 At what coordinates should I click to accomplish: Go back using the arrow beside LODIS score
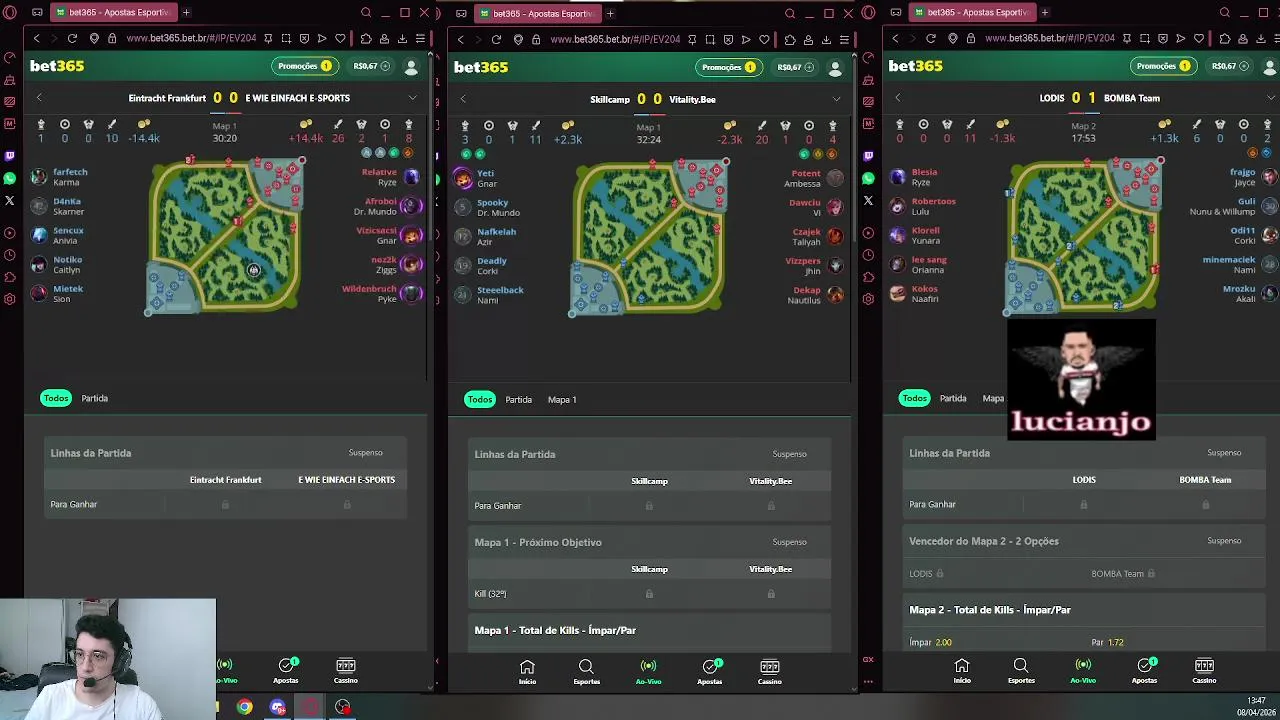[898, 98]
